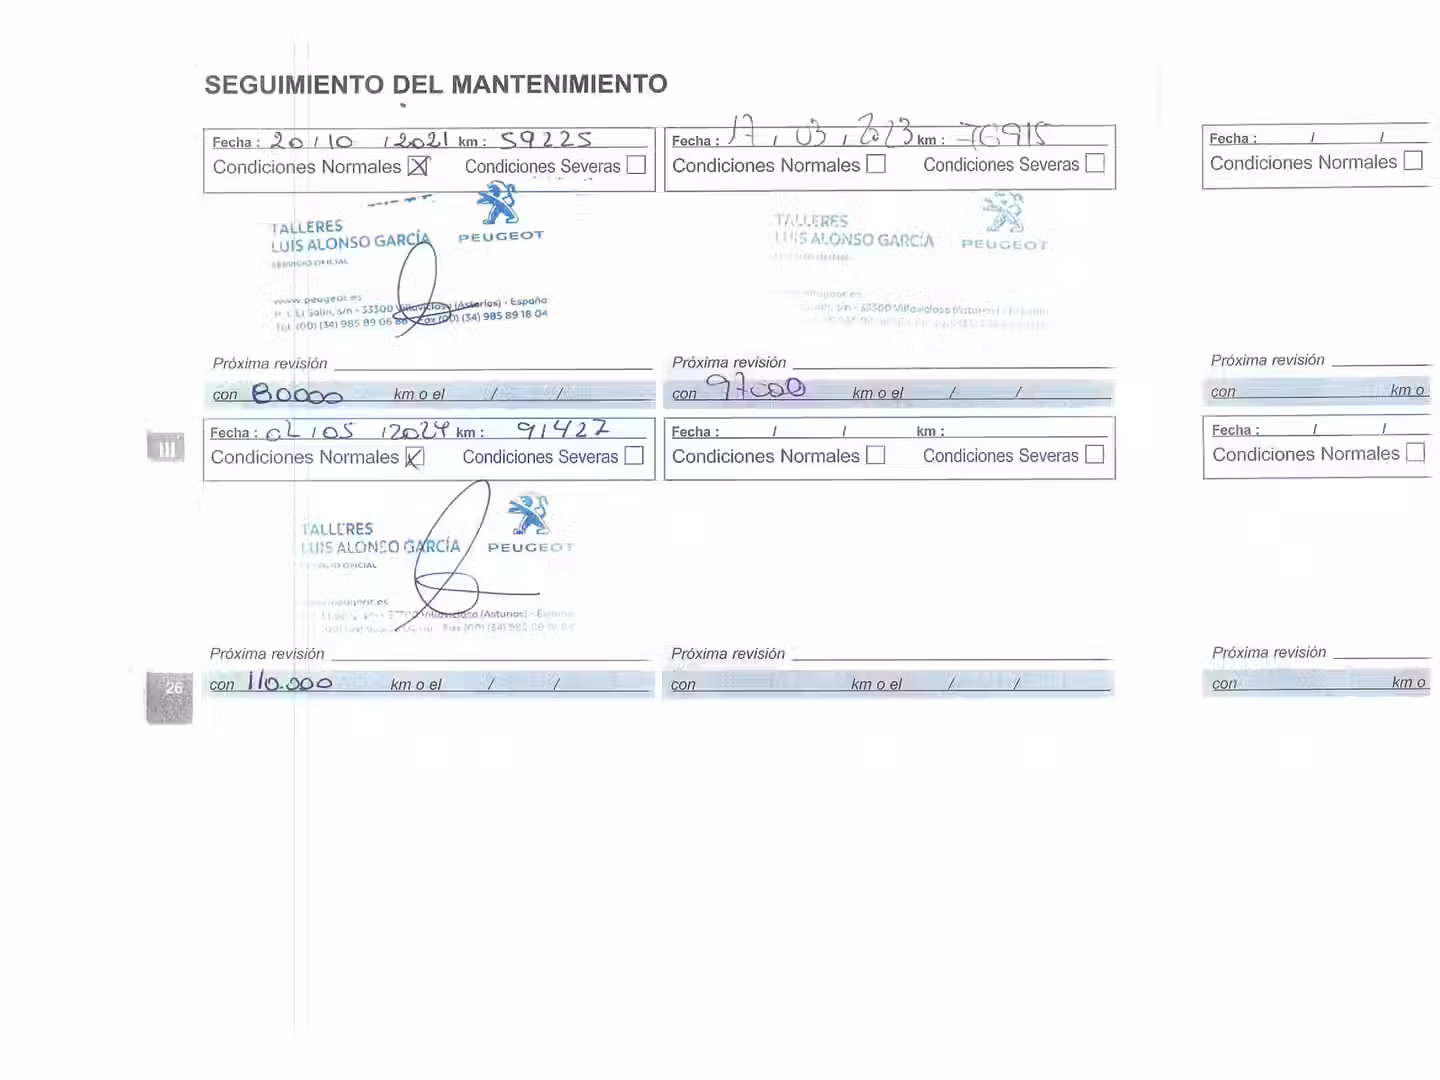1440x1080 pixels.
Task: Toggle Condiciones Normales checkbox in the 2024 entry
Action: tap(415, 457)
